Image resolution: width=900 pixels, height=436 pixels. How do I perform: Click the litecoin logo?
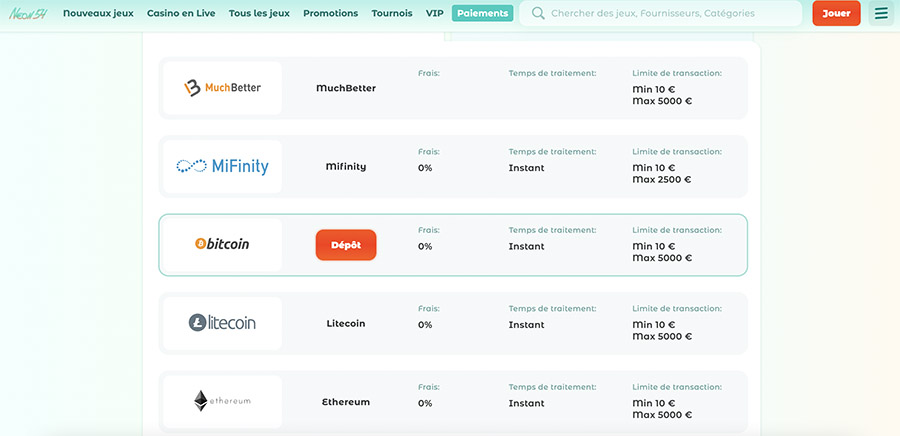222,322
